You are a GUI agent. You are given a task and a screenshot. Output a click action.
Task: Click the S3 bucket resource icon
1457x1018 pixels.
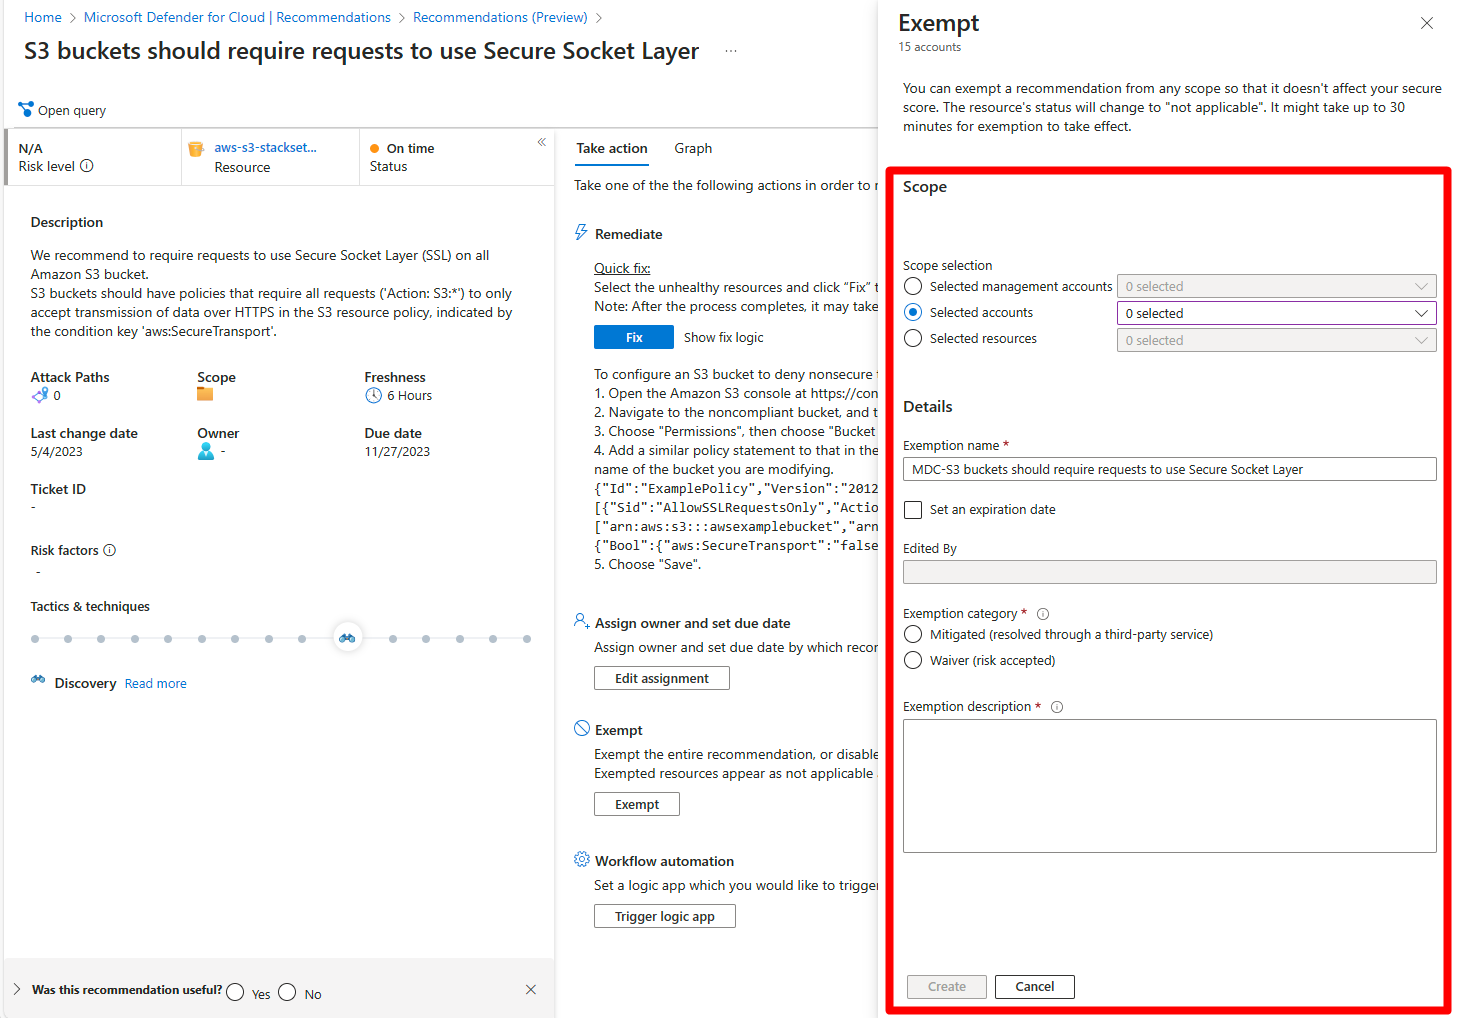(196, 149)
